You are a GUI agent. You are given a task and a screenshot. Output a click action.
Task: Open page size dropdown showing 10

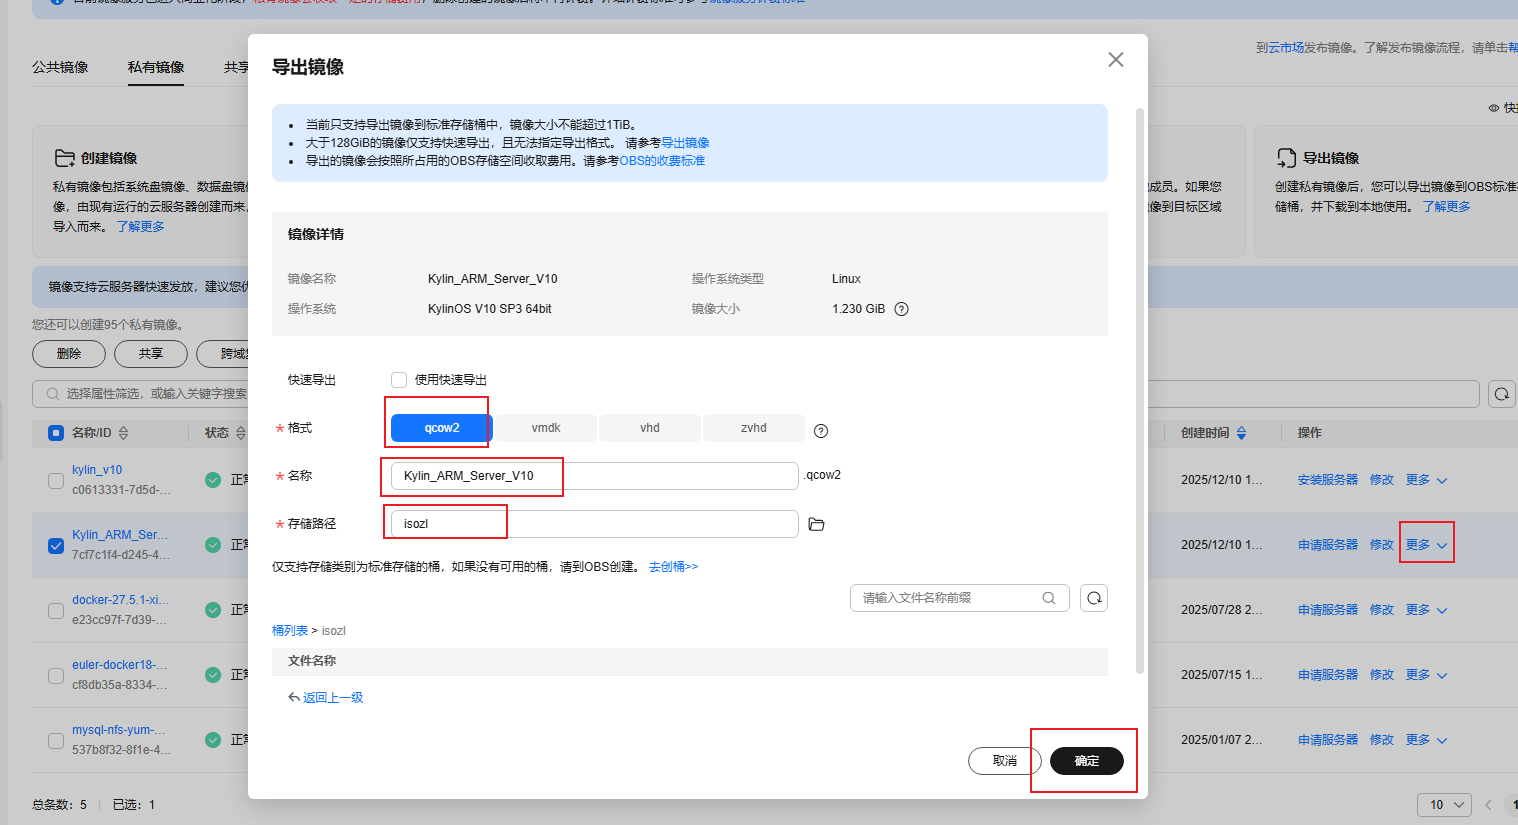pos(1444,805)
